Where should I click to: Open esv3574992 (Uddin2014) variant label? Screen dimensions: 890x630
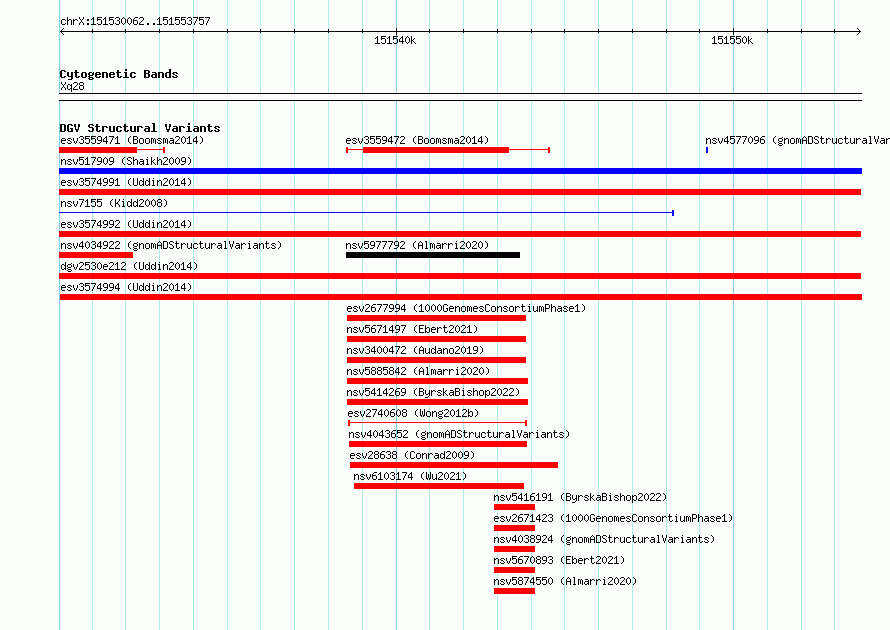[126, 224]
